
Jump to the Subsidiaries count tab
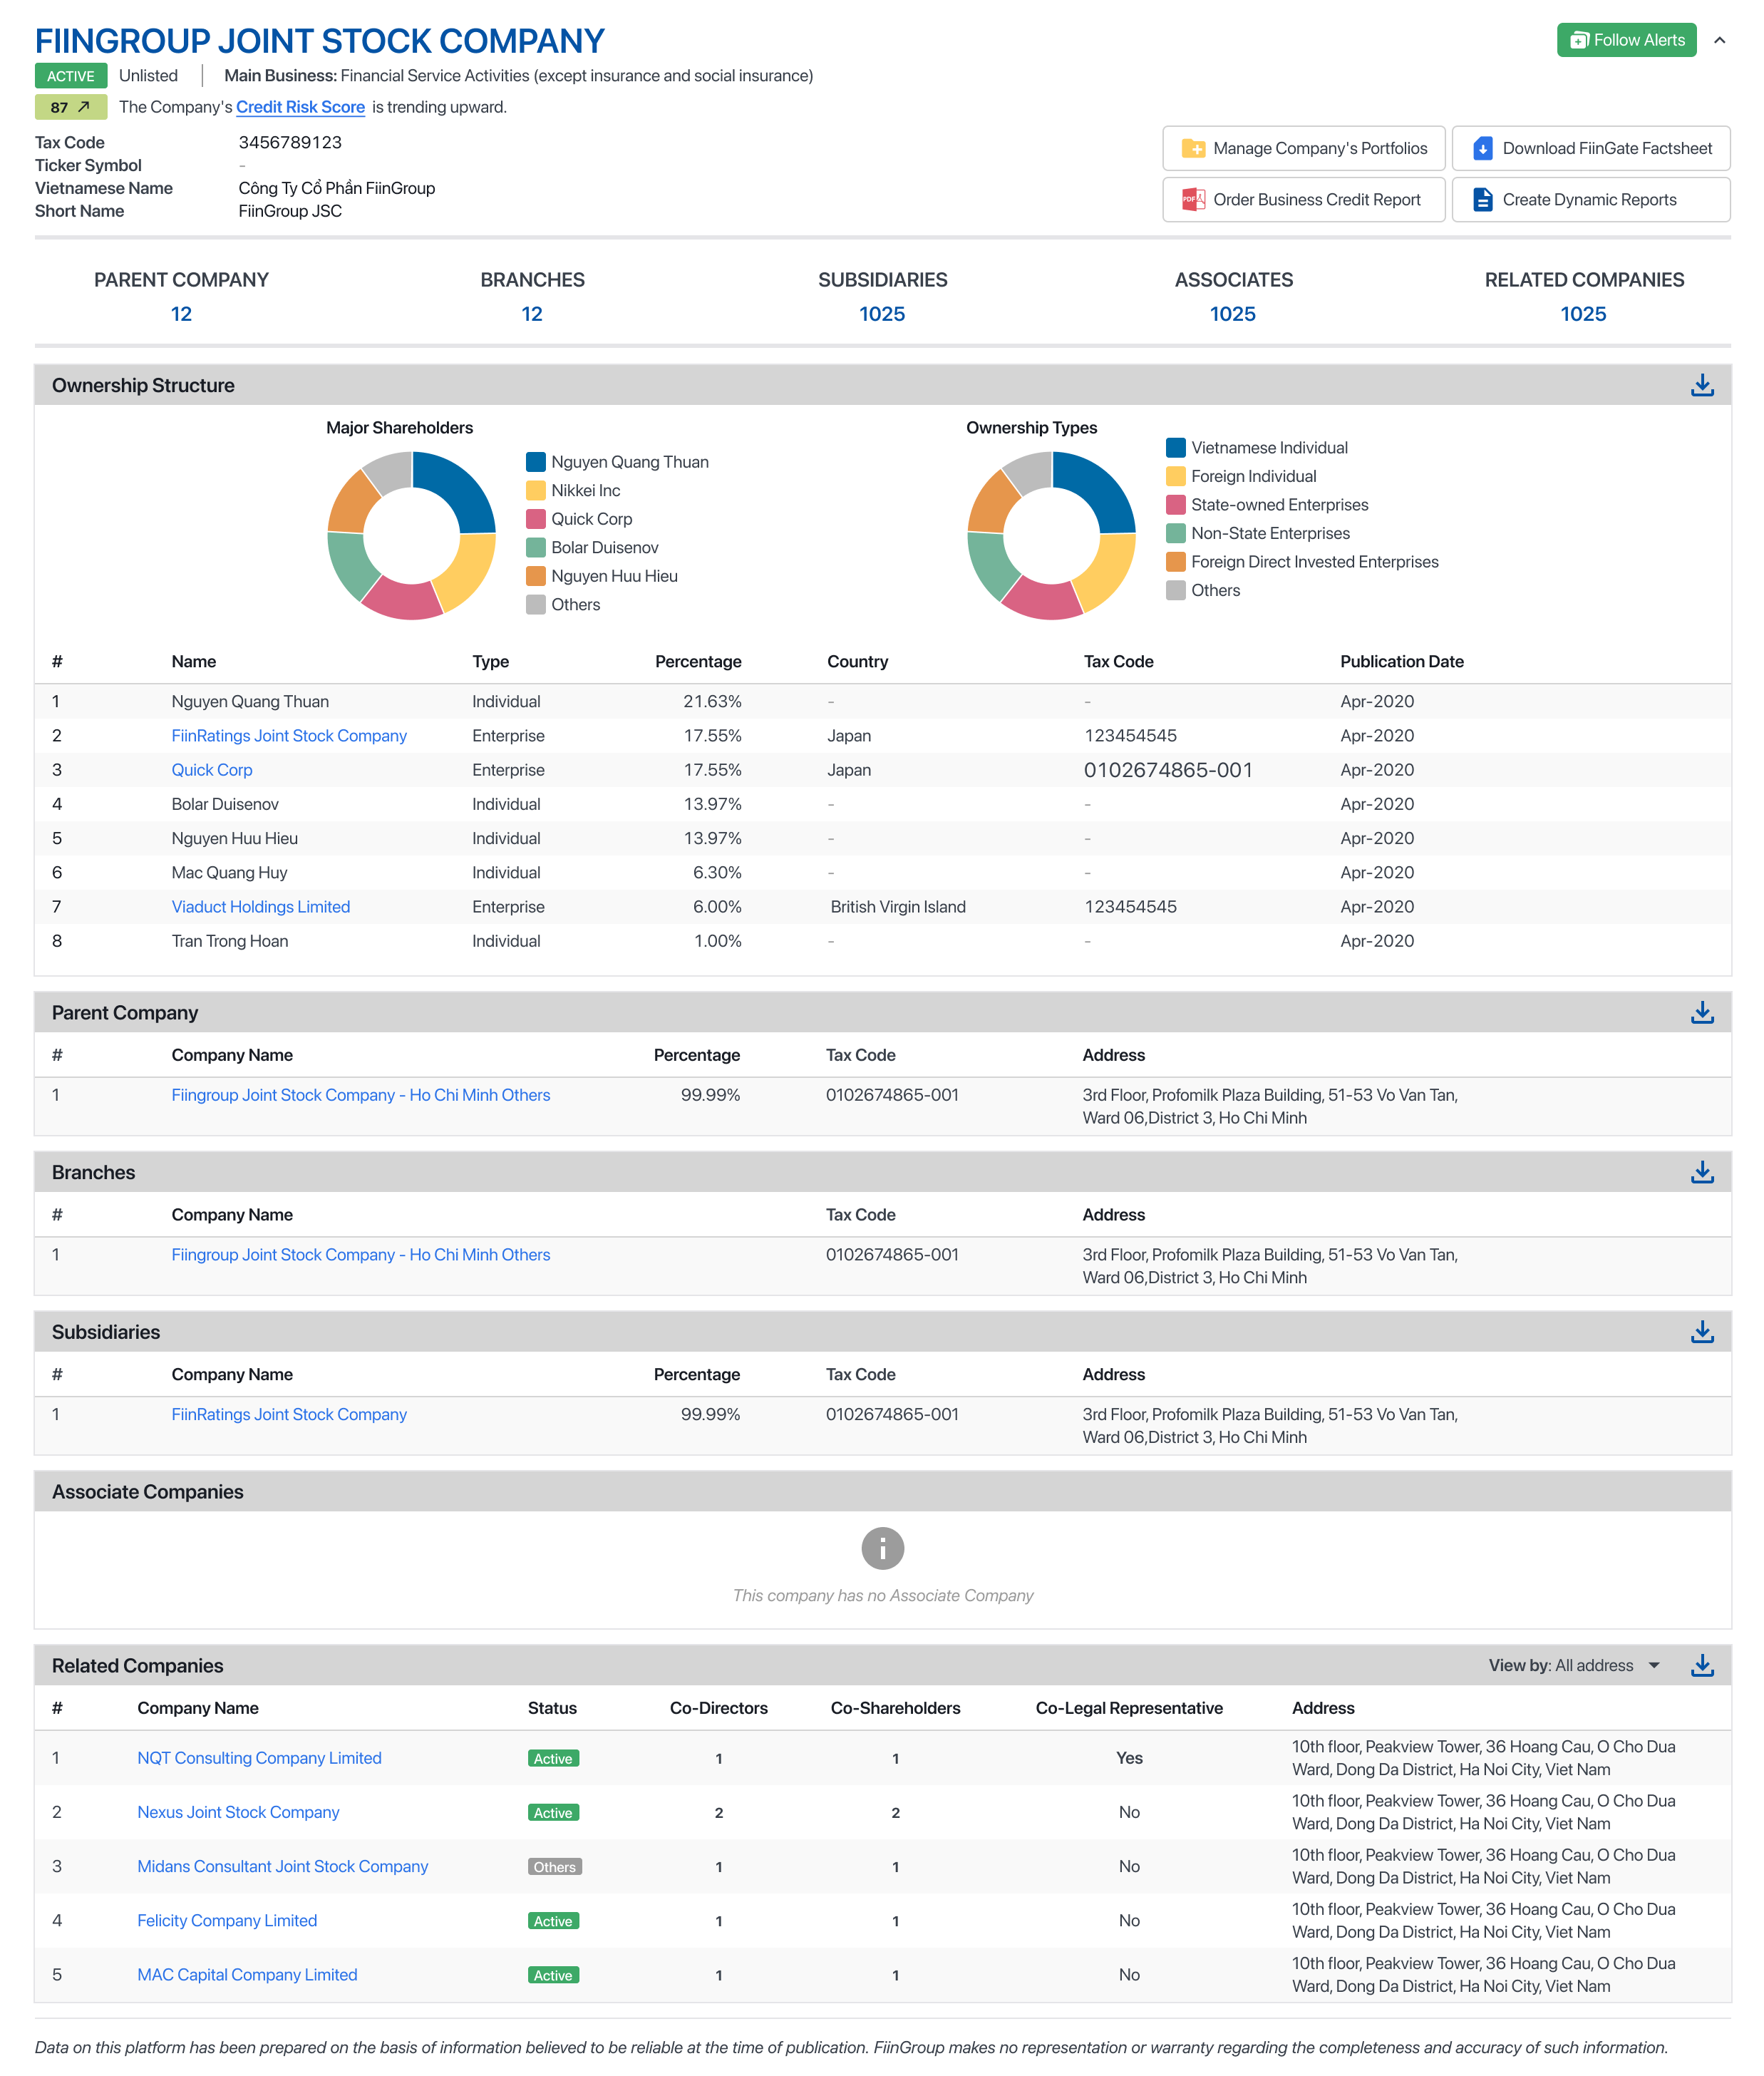tap(882, 314)
